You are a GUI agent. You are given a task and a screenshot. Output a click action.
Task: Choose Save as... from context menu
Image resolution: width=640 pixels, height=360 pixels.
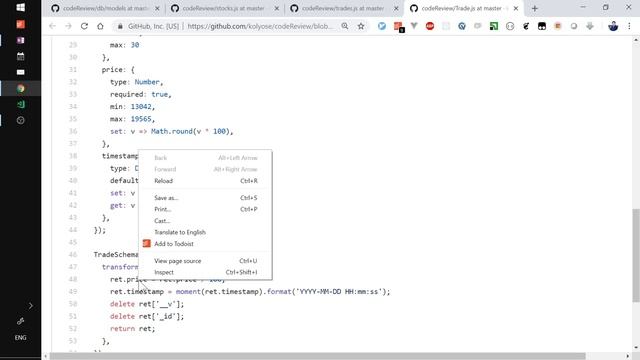tap(205, 198)
